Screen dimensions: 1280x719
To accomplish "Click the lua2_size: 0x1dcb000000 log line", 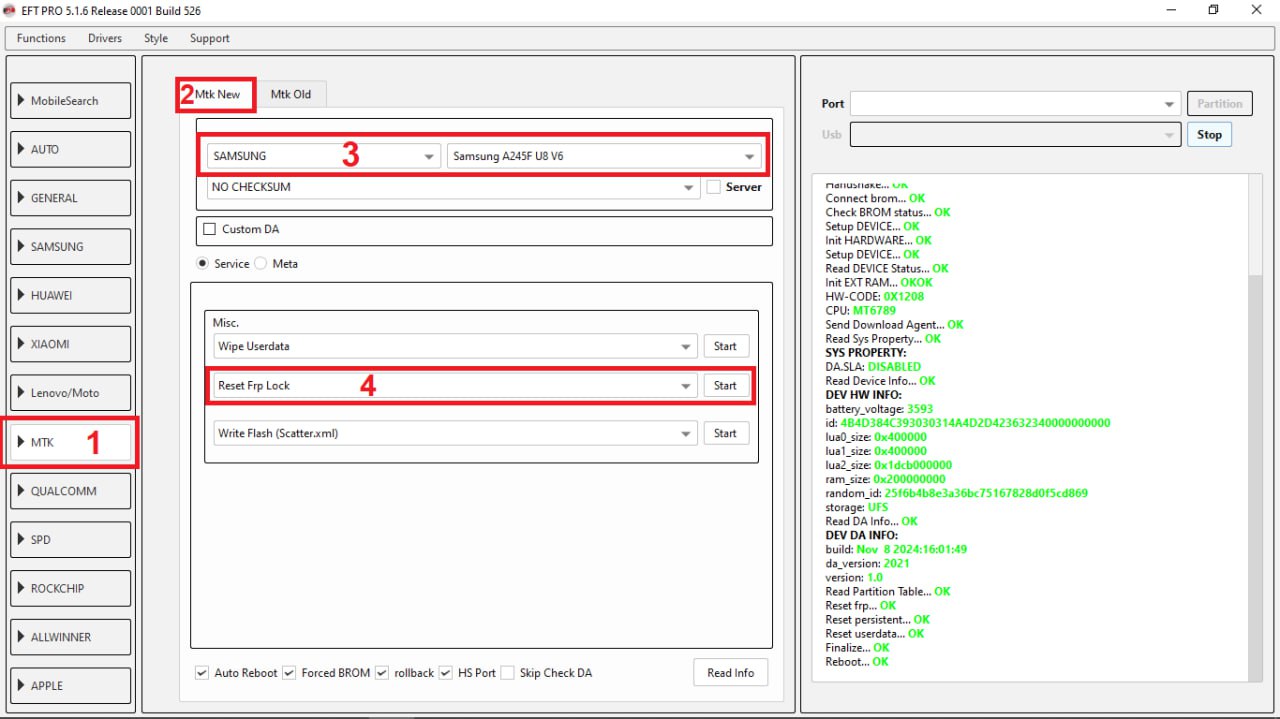I will coord(889,465).
